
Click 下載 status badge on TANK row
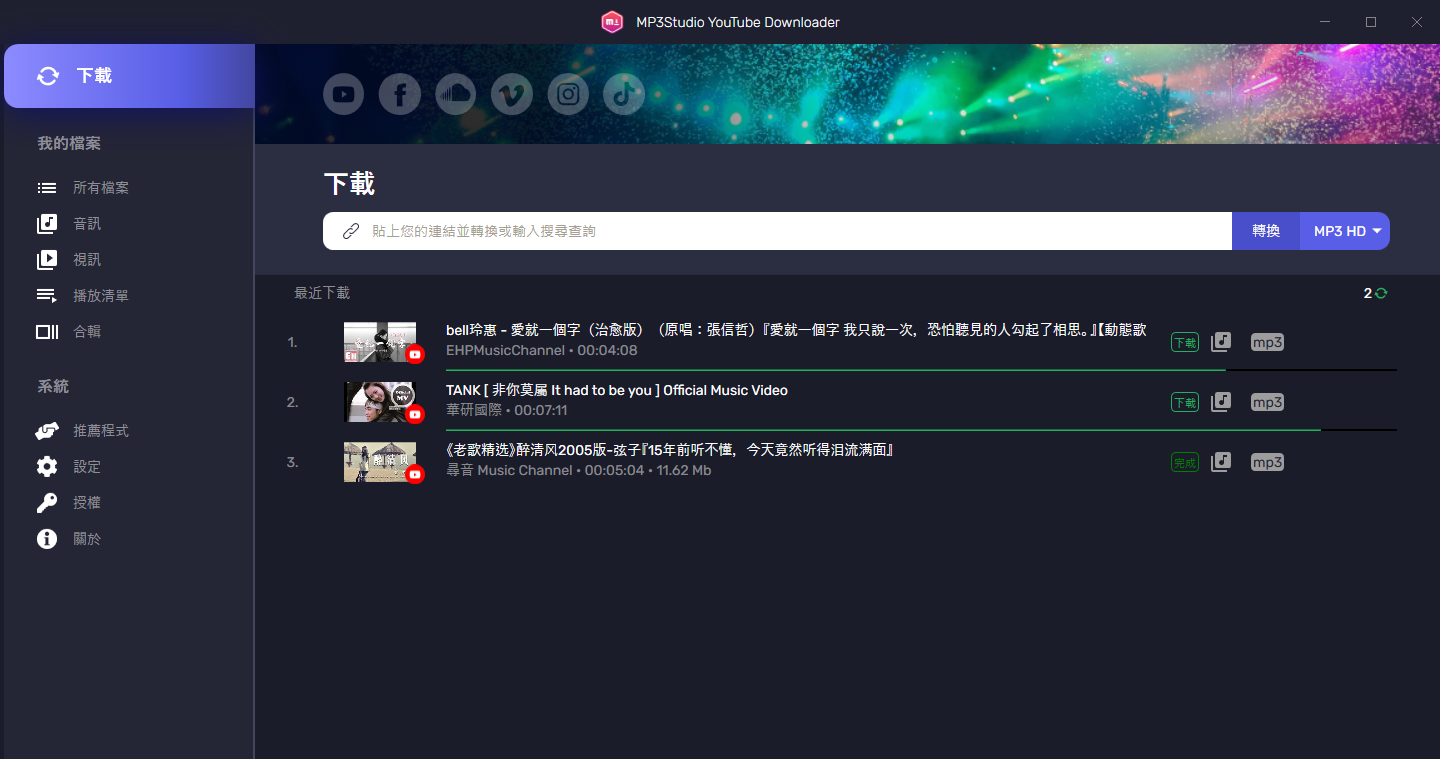(1185, 402)
